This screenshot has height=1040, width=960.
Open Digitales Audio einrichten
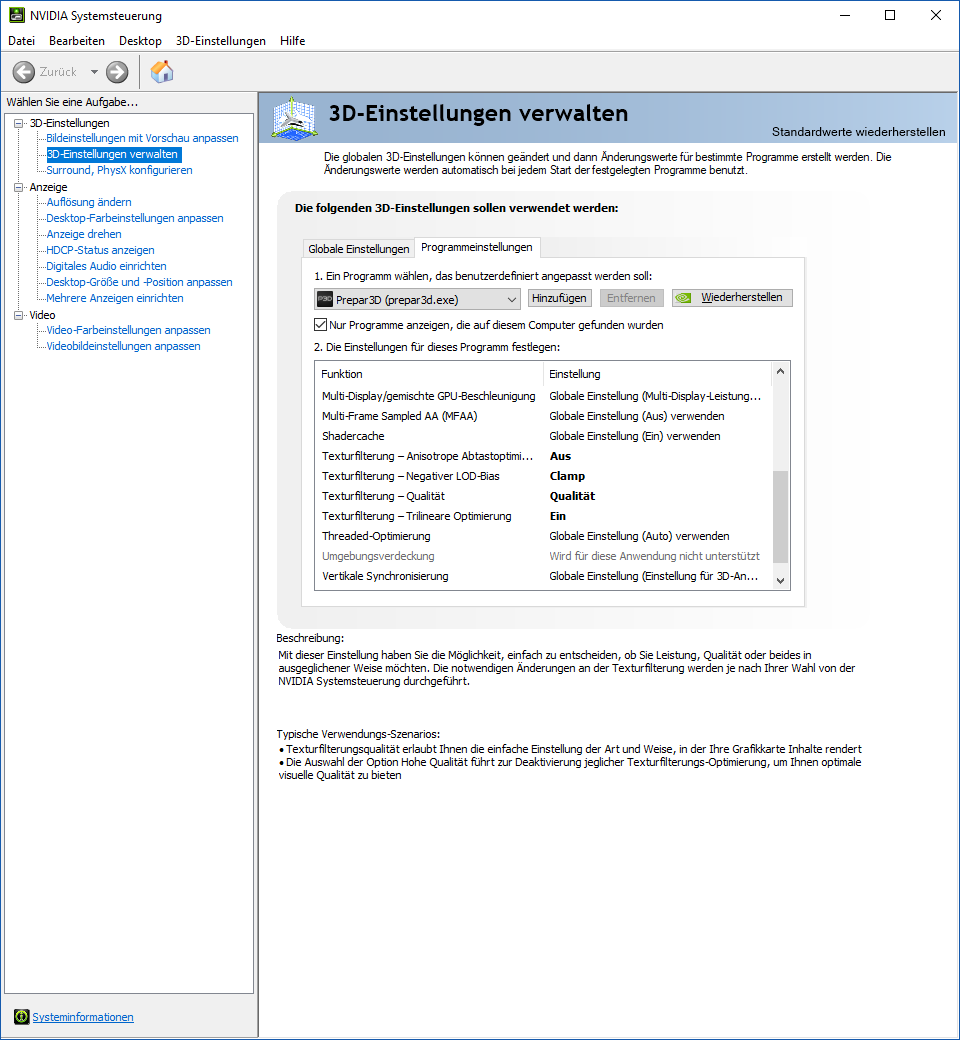coord(106,266)
